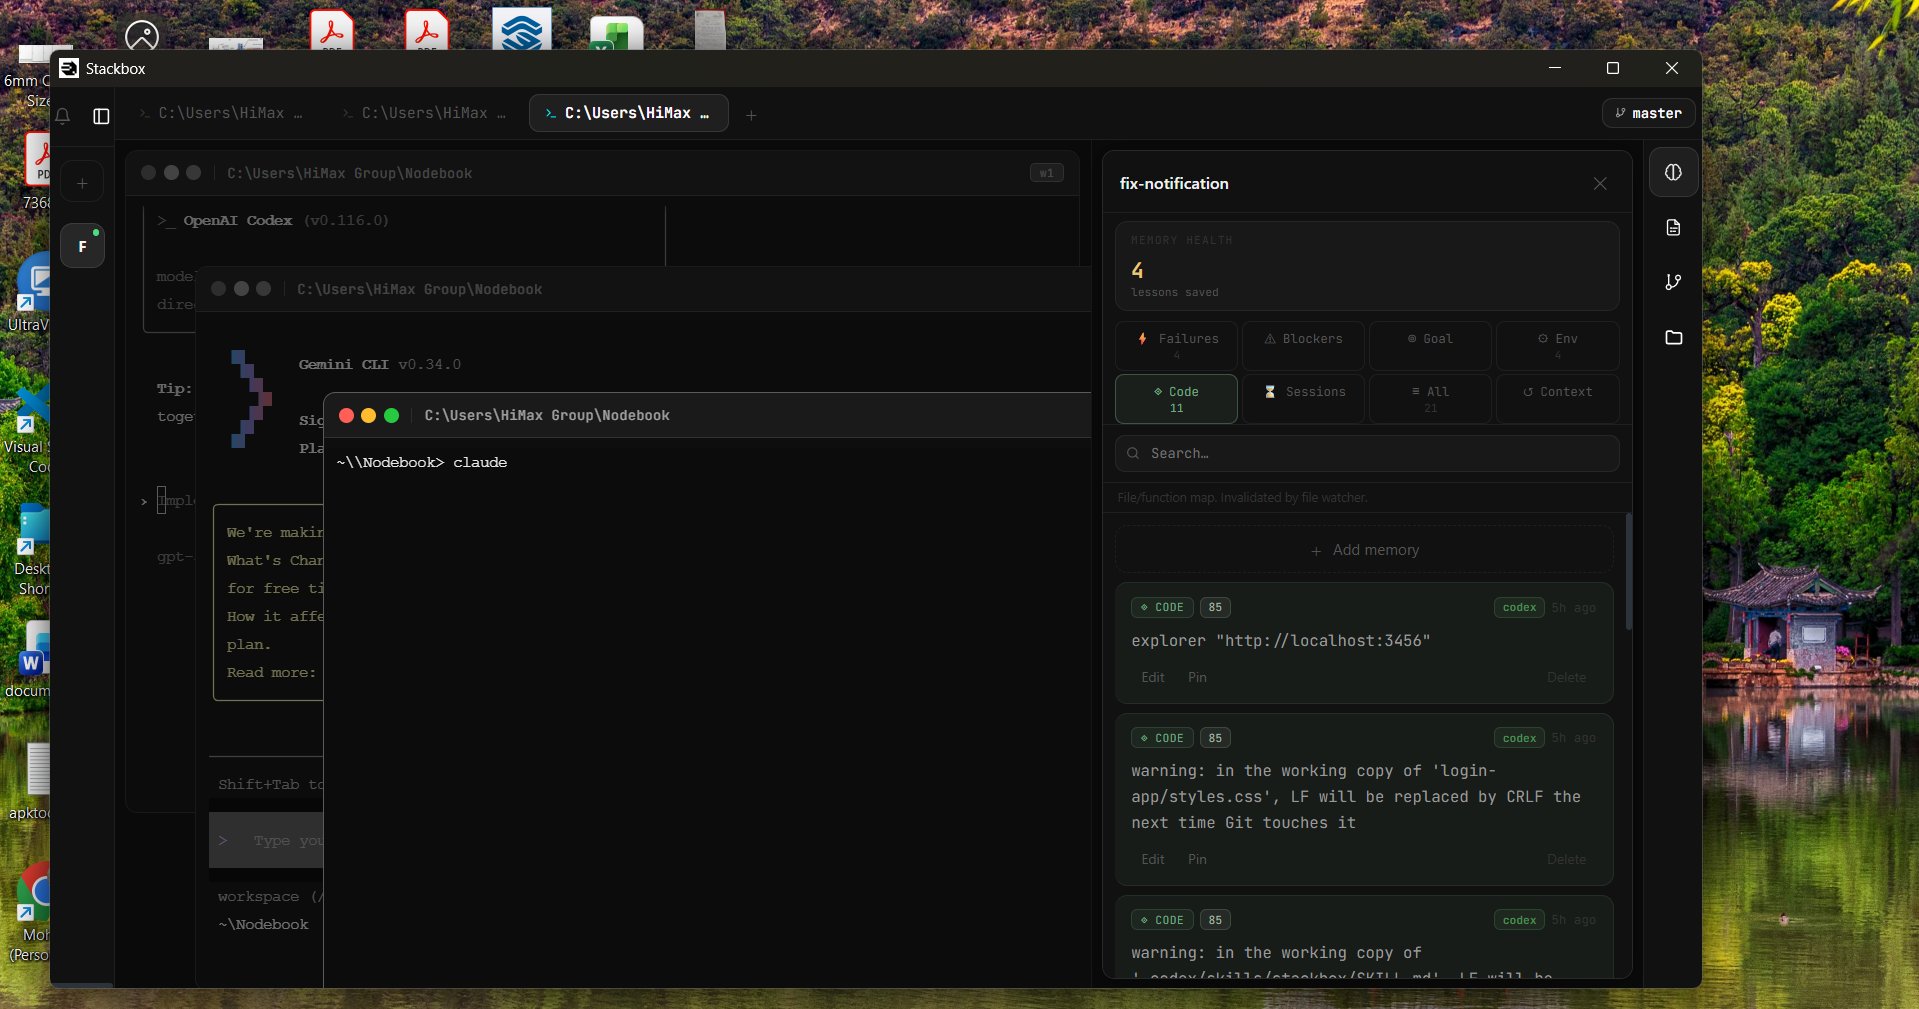This screenshot has height=1009, width=1919.
Task: Open the green spreadsheet desktop icon
Action: click(616, 34)
